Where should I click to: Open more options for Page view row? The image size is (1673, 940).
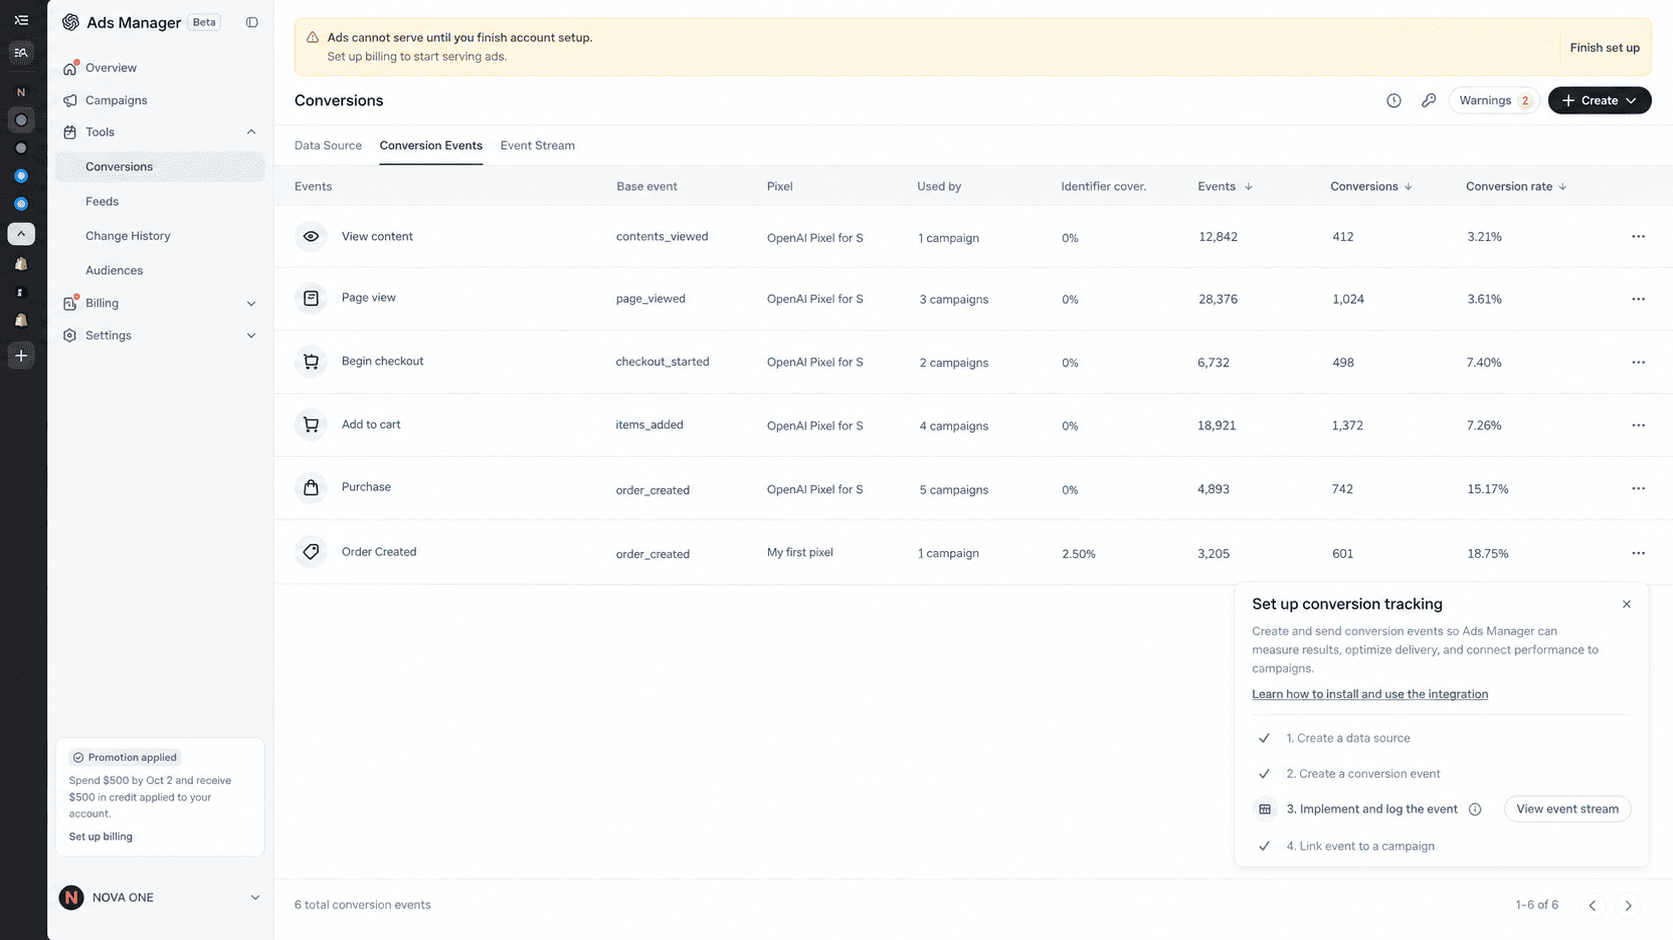point(1638,299)
